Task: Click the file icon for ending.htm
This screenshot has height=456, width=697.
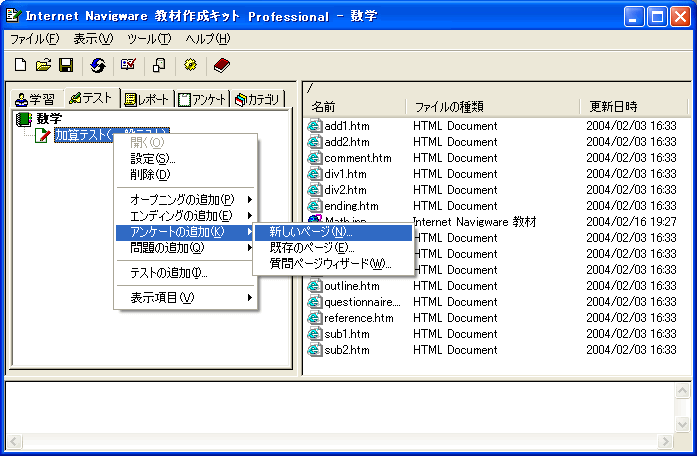Action: click(314, 206)
